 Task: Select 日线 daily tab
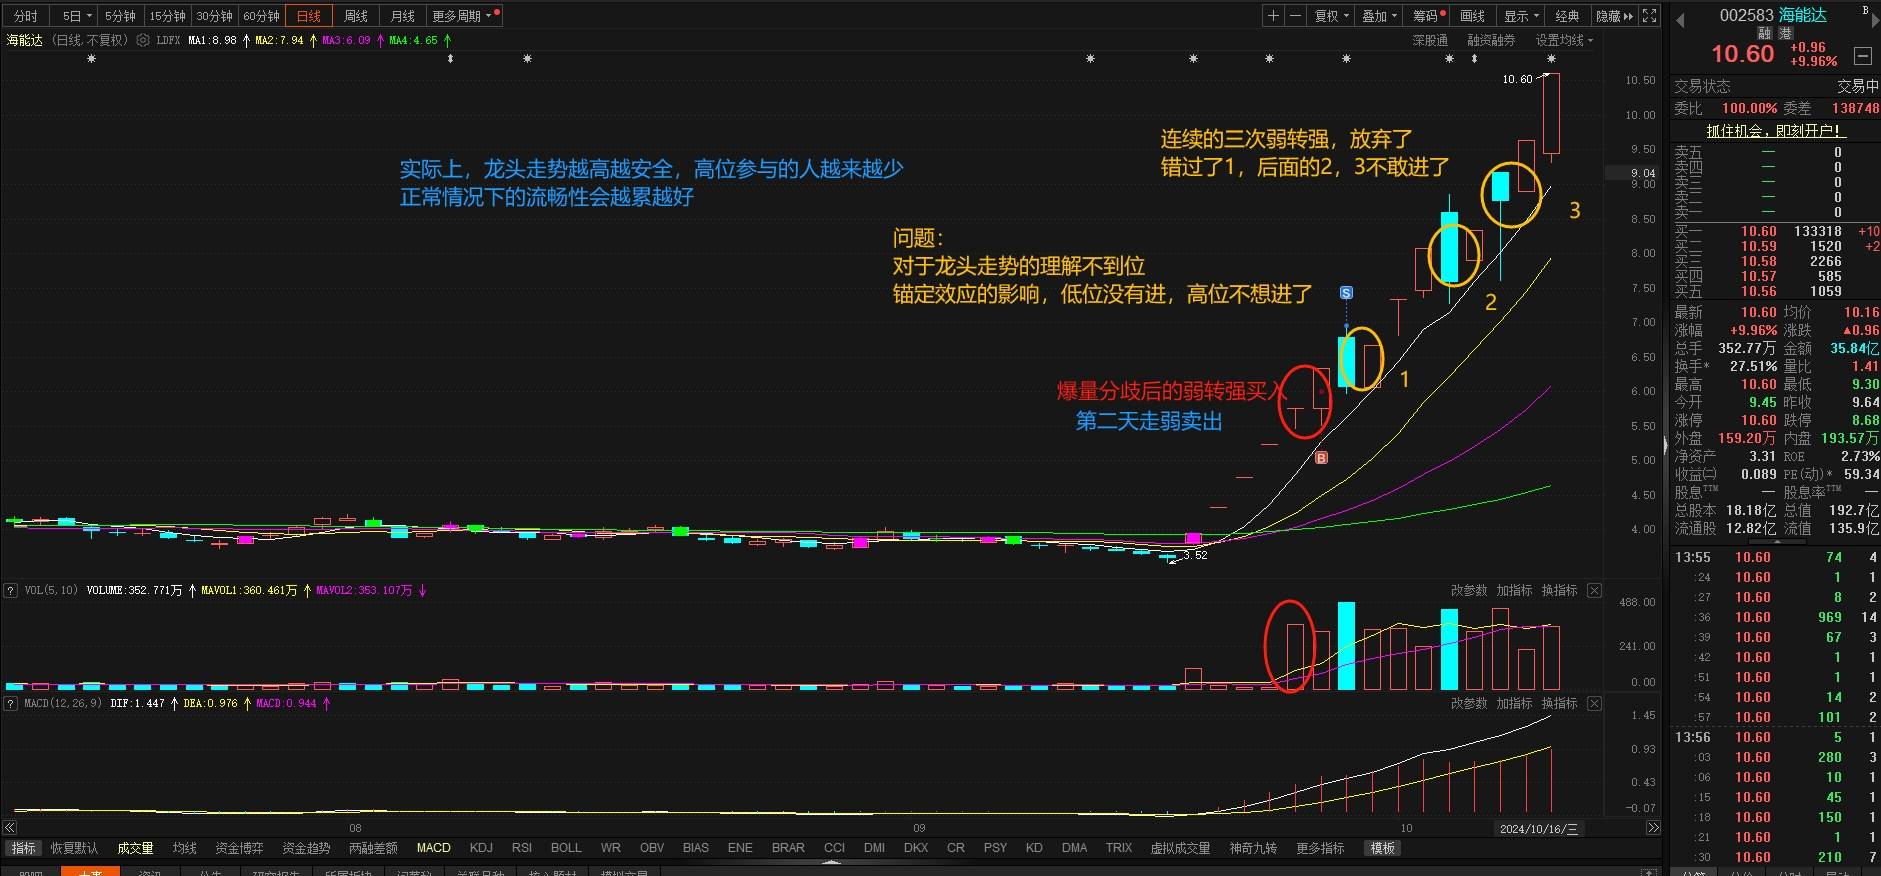pyautogui.click(x=309, y=16)
